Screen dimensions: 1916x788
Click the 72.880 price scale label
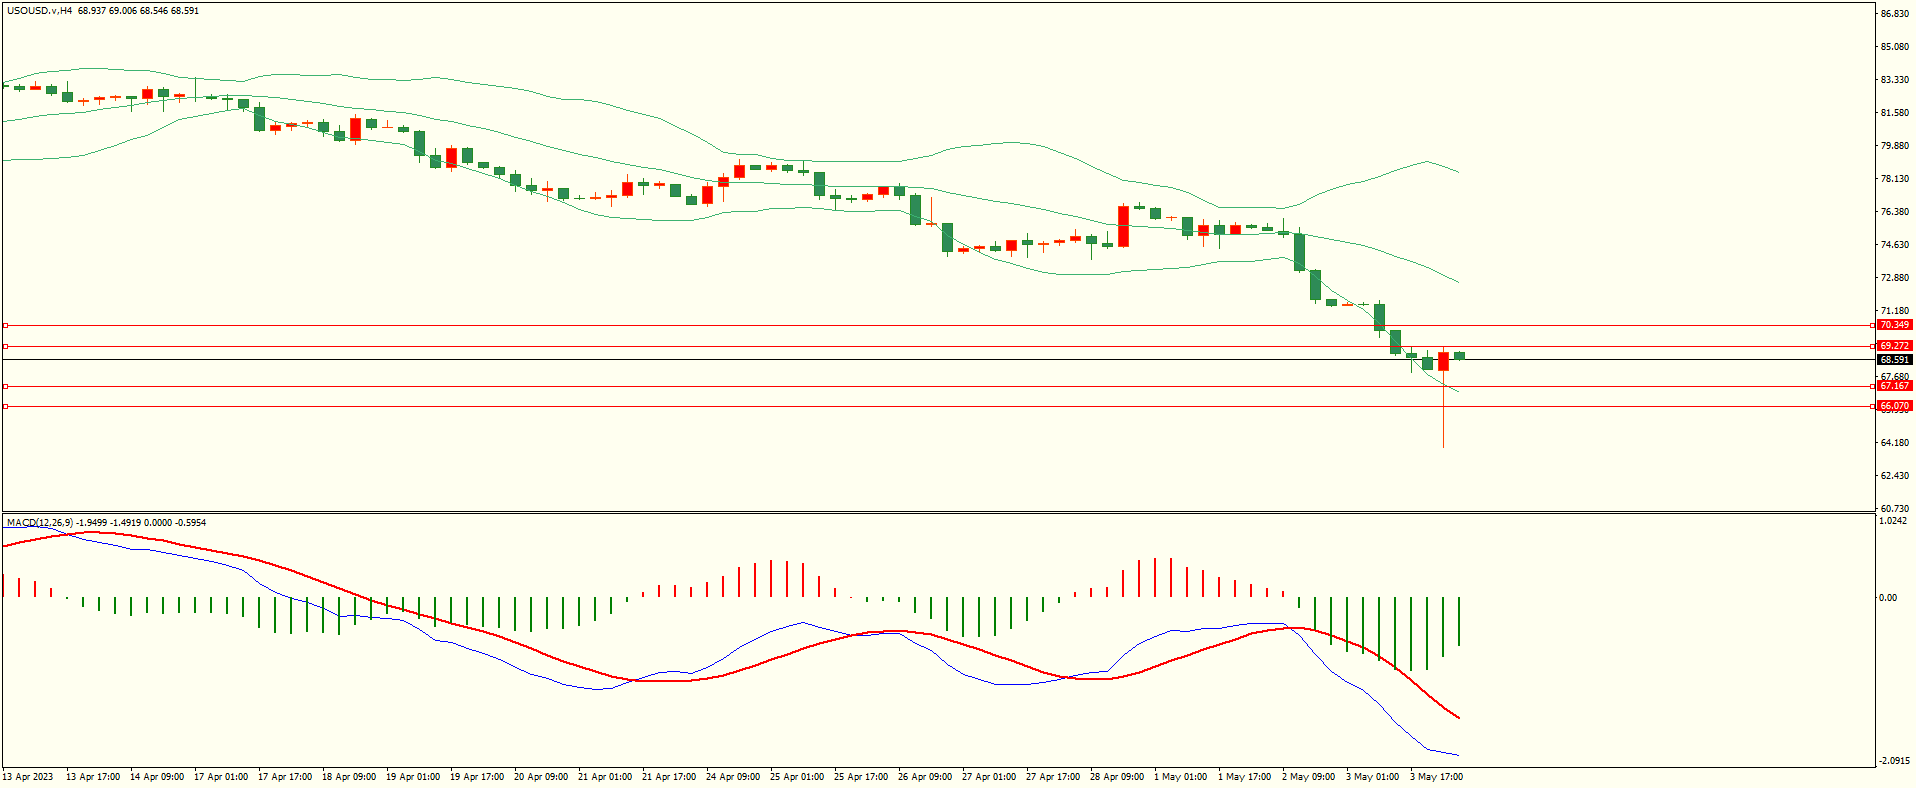tap(1895, 278)
